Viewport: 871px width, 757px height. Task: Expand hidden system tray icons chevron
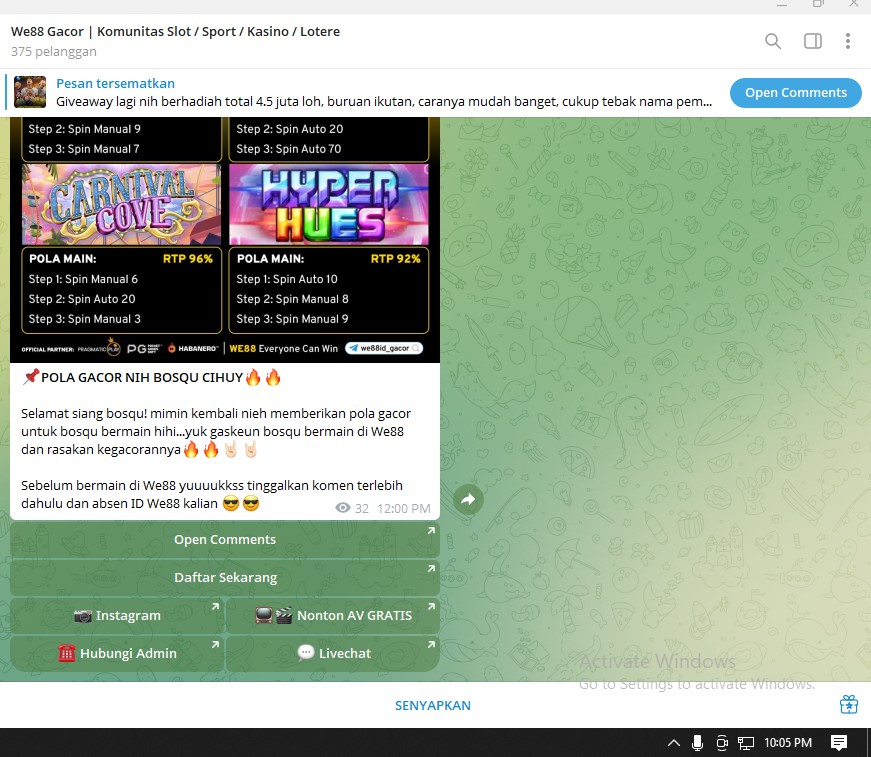[x=674, y=743]
